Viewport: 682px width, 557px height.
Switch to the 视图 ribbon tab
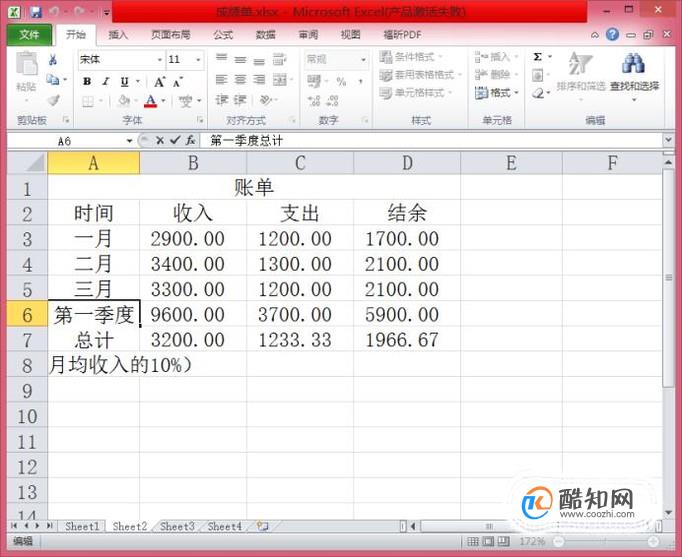point(350,35)
